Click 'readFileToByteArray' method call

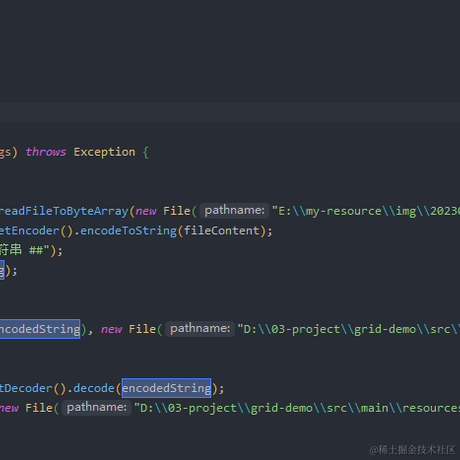pyautogui.click(x=64, y=211)
